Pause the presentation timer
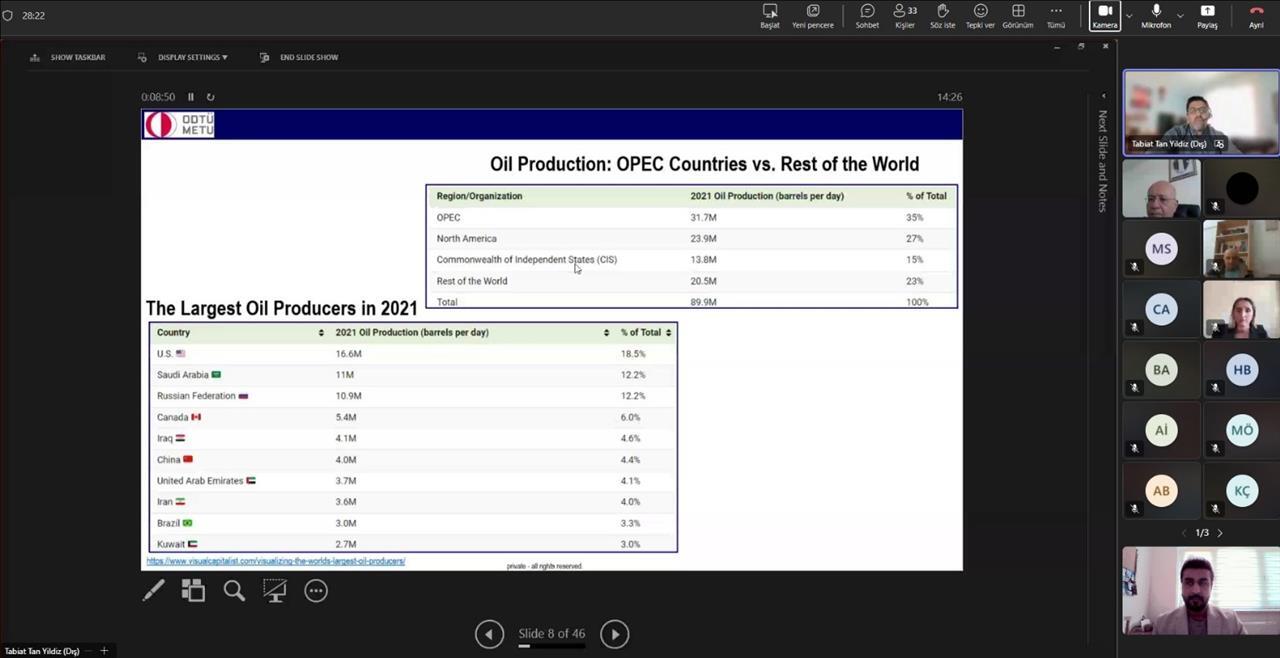This screenshot has width=1280, height=658. coord(191,97)
